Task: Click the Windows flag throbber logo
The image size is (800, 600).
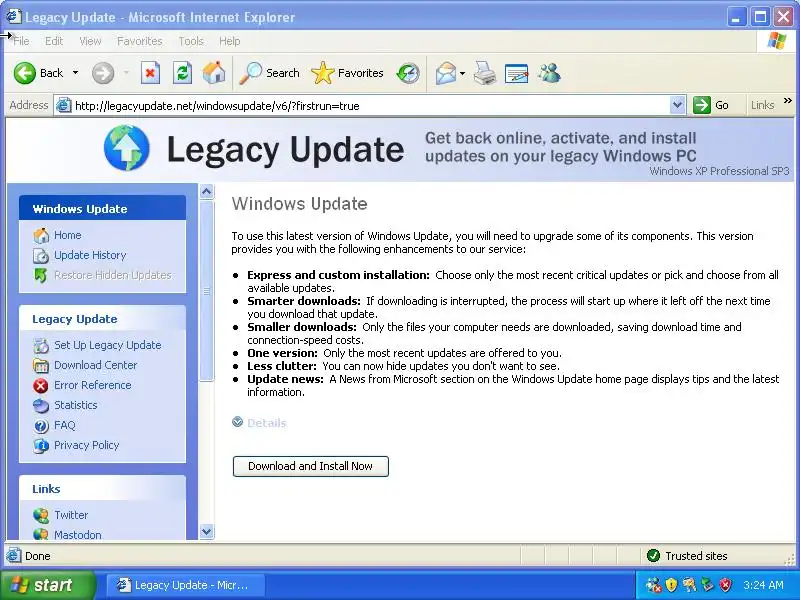Action: [x=777, y=41]
